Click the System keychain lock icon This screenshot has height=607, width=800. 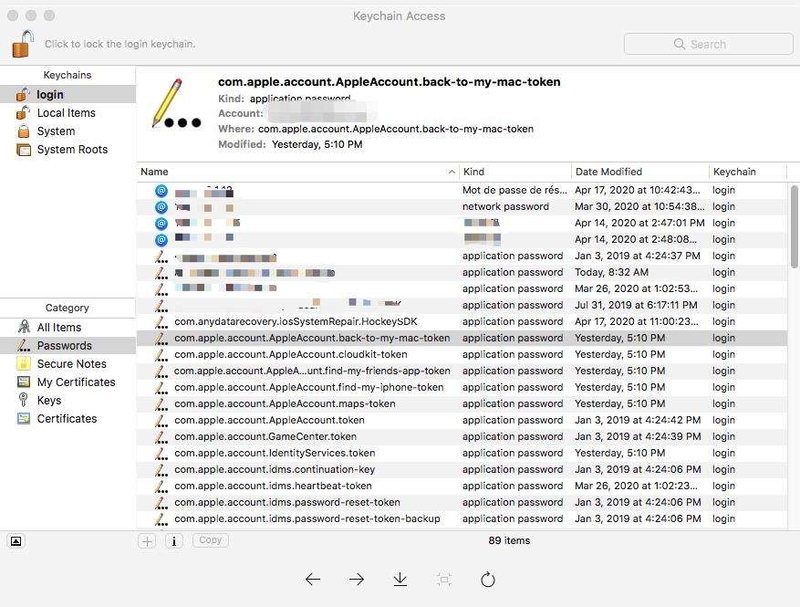coord(23,131)
